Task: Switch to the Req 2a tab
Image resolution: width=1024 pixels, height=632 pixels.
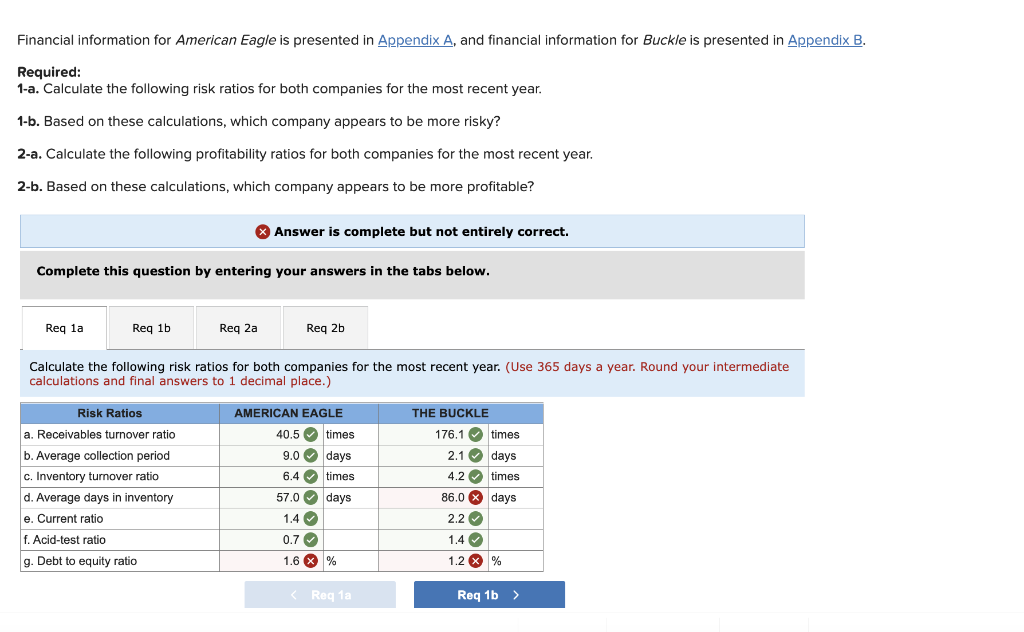Action: point(238,328)
